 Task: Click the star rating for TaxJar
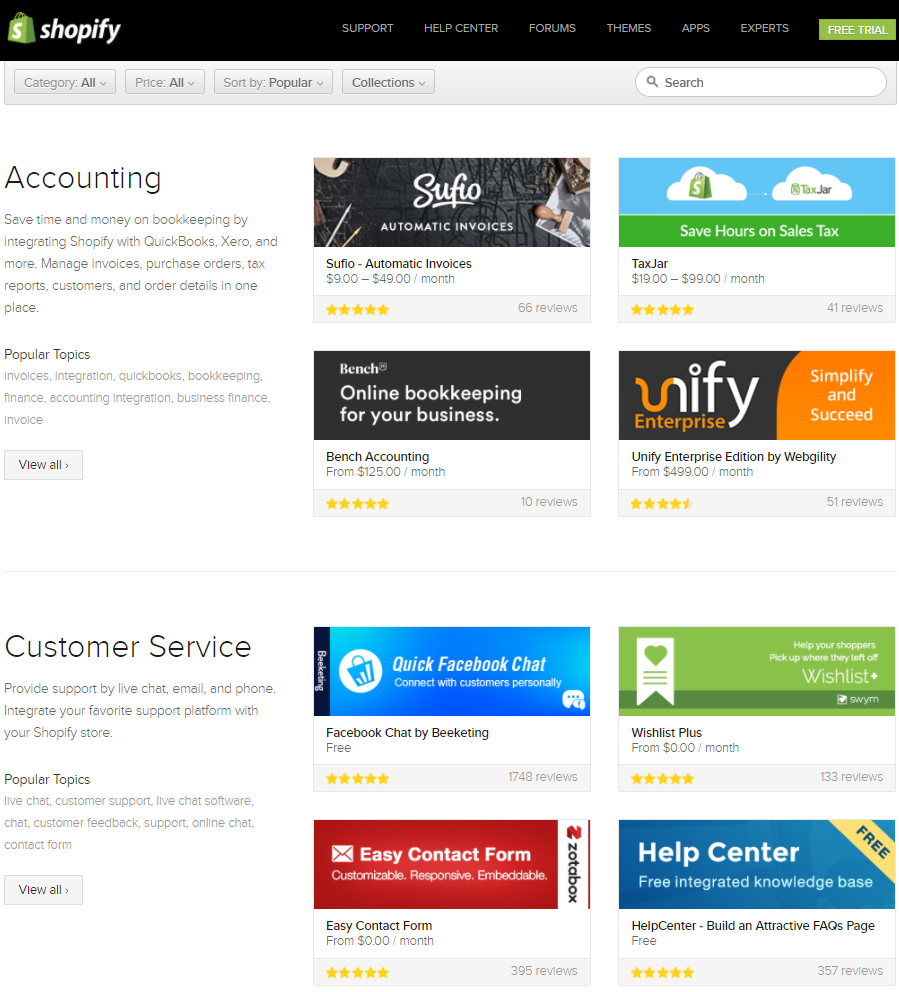pyautogui.click(x=662, y=309)
